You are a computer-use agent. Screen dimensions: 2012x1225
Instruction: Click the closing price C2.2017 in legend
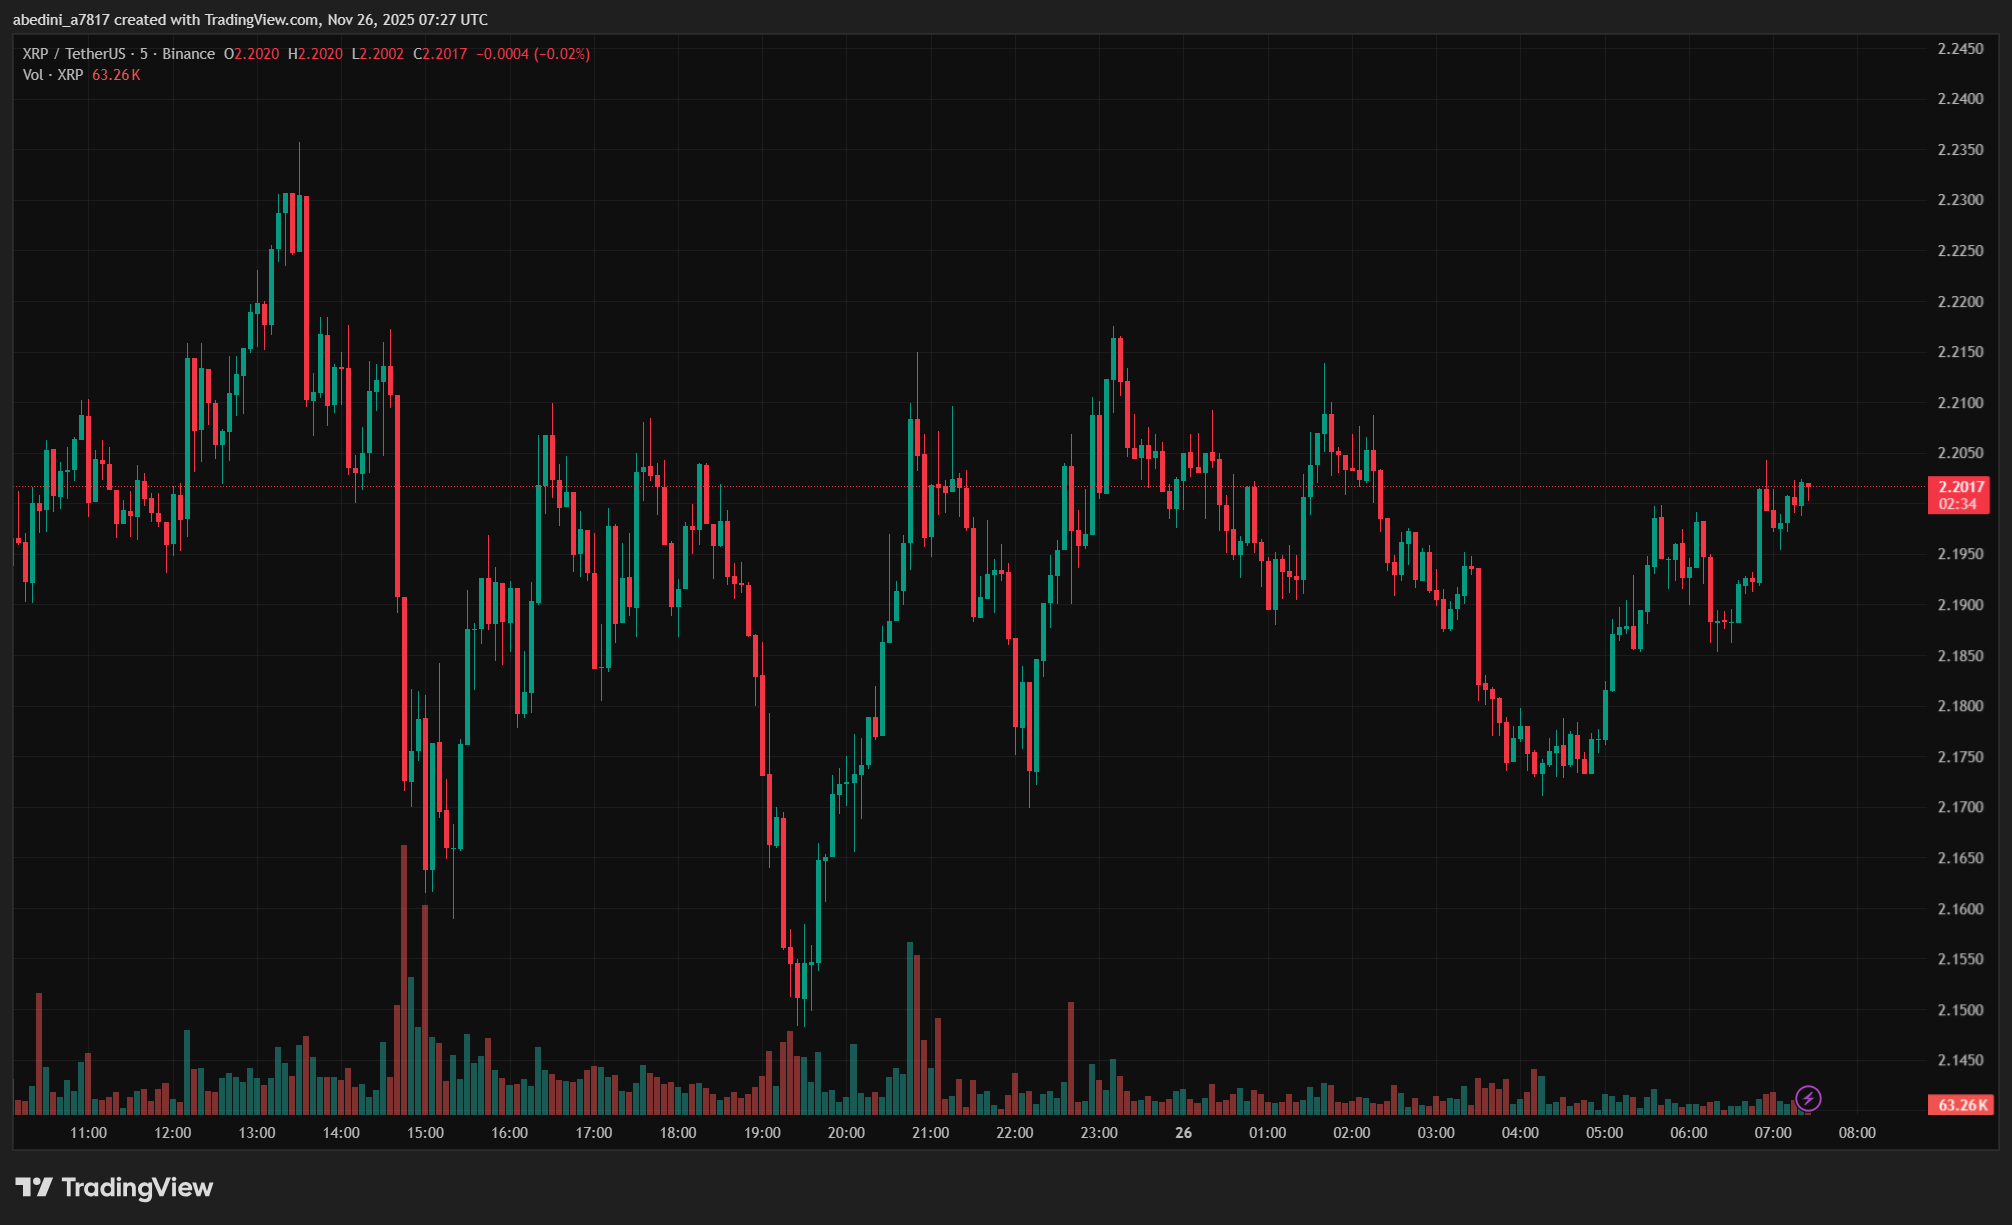440,54
